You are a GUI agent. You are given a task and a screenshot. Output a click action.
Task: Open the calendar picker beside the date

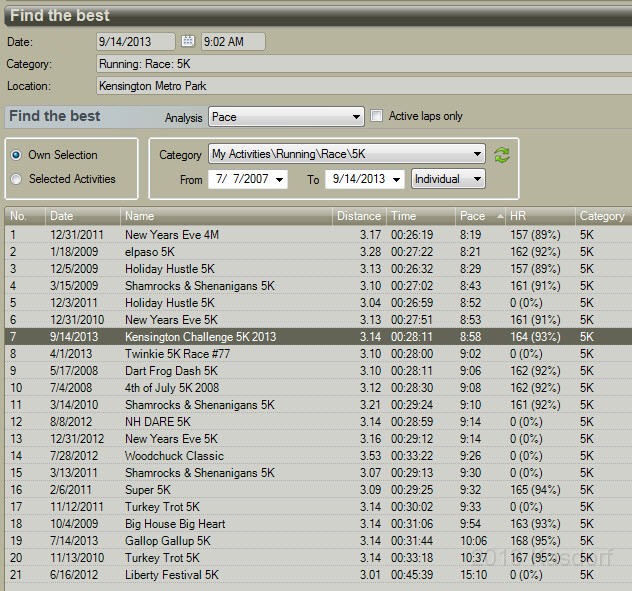[188, 41]
